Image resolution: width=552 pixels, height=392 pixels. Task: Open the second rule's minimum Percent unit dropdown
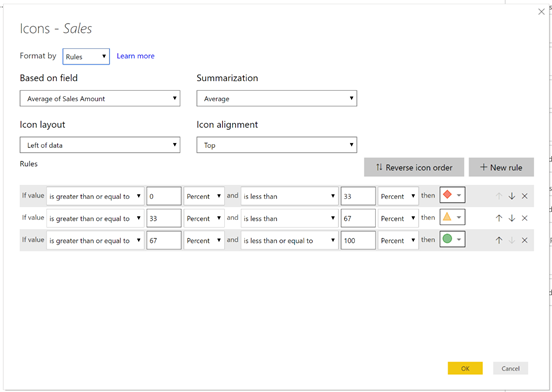[x=204, y=218]
